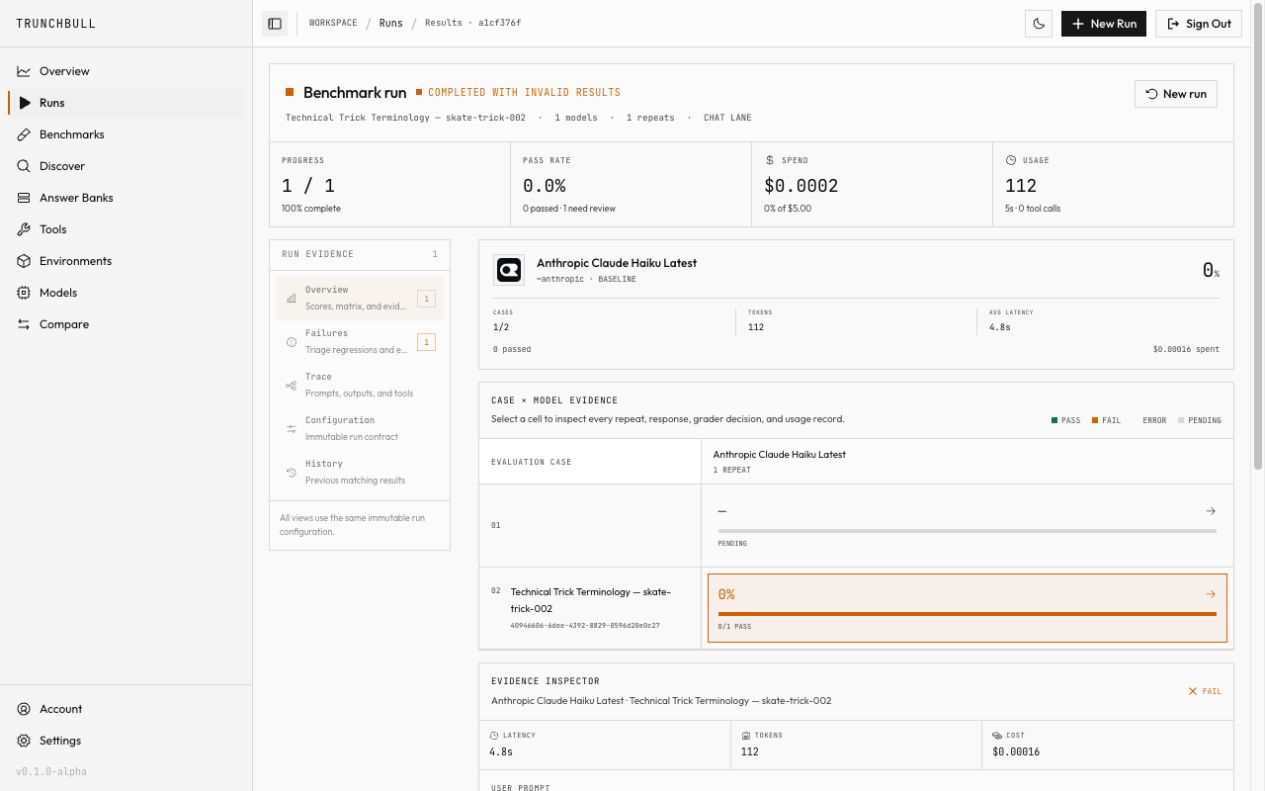The image size is (1265, 791).
Task: Open Answer Banks in sidebar
Action: 125,198
